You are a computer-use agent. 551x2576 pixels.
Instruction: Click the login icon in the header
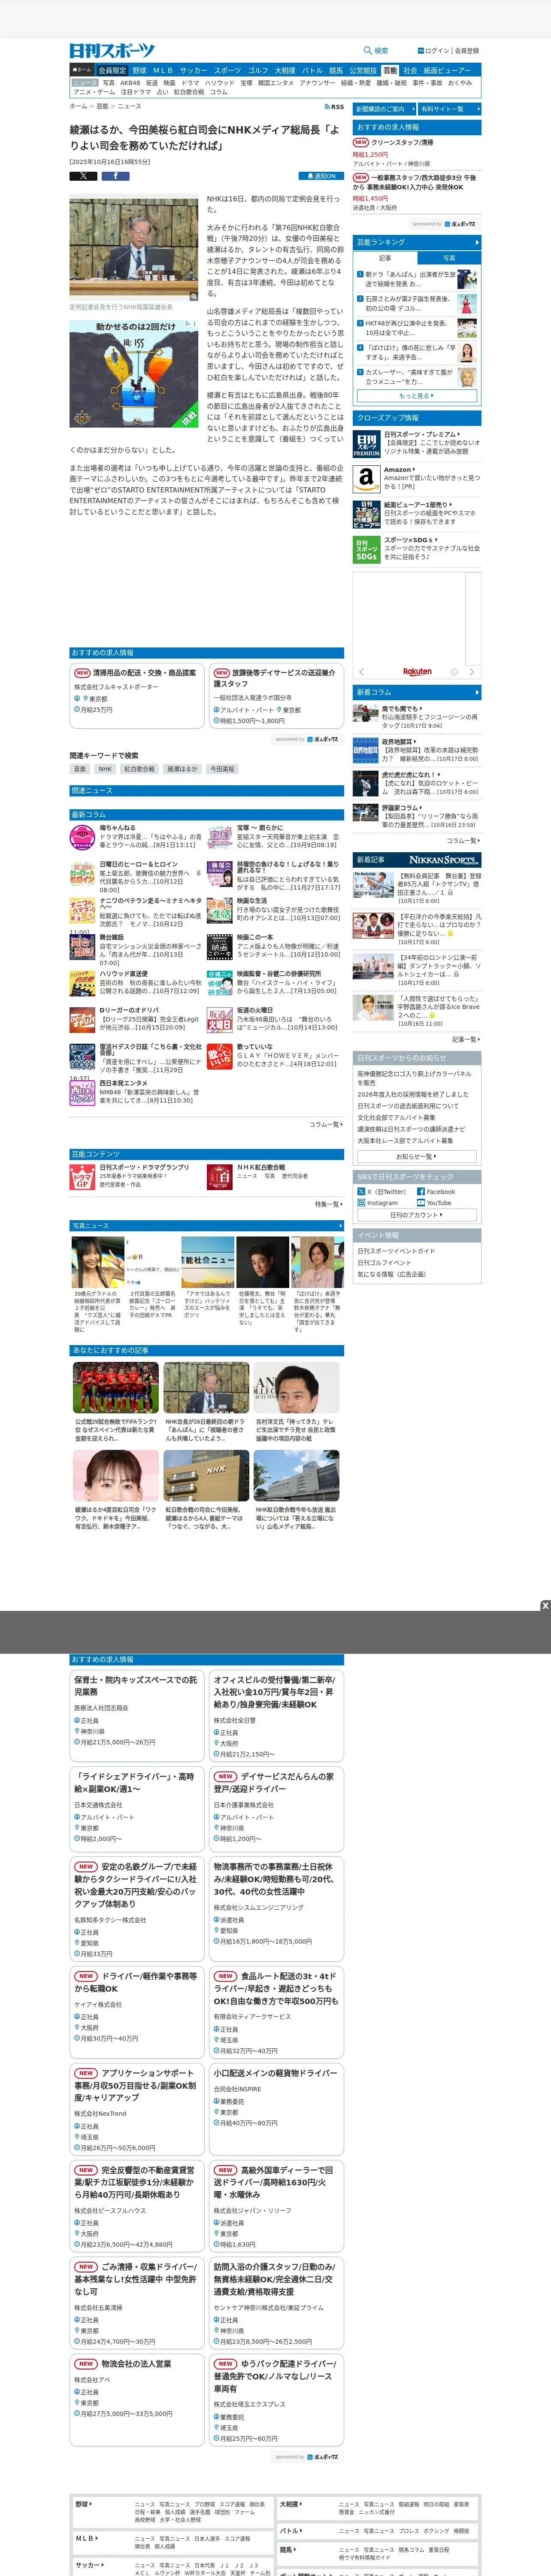(x=420, y=51)
